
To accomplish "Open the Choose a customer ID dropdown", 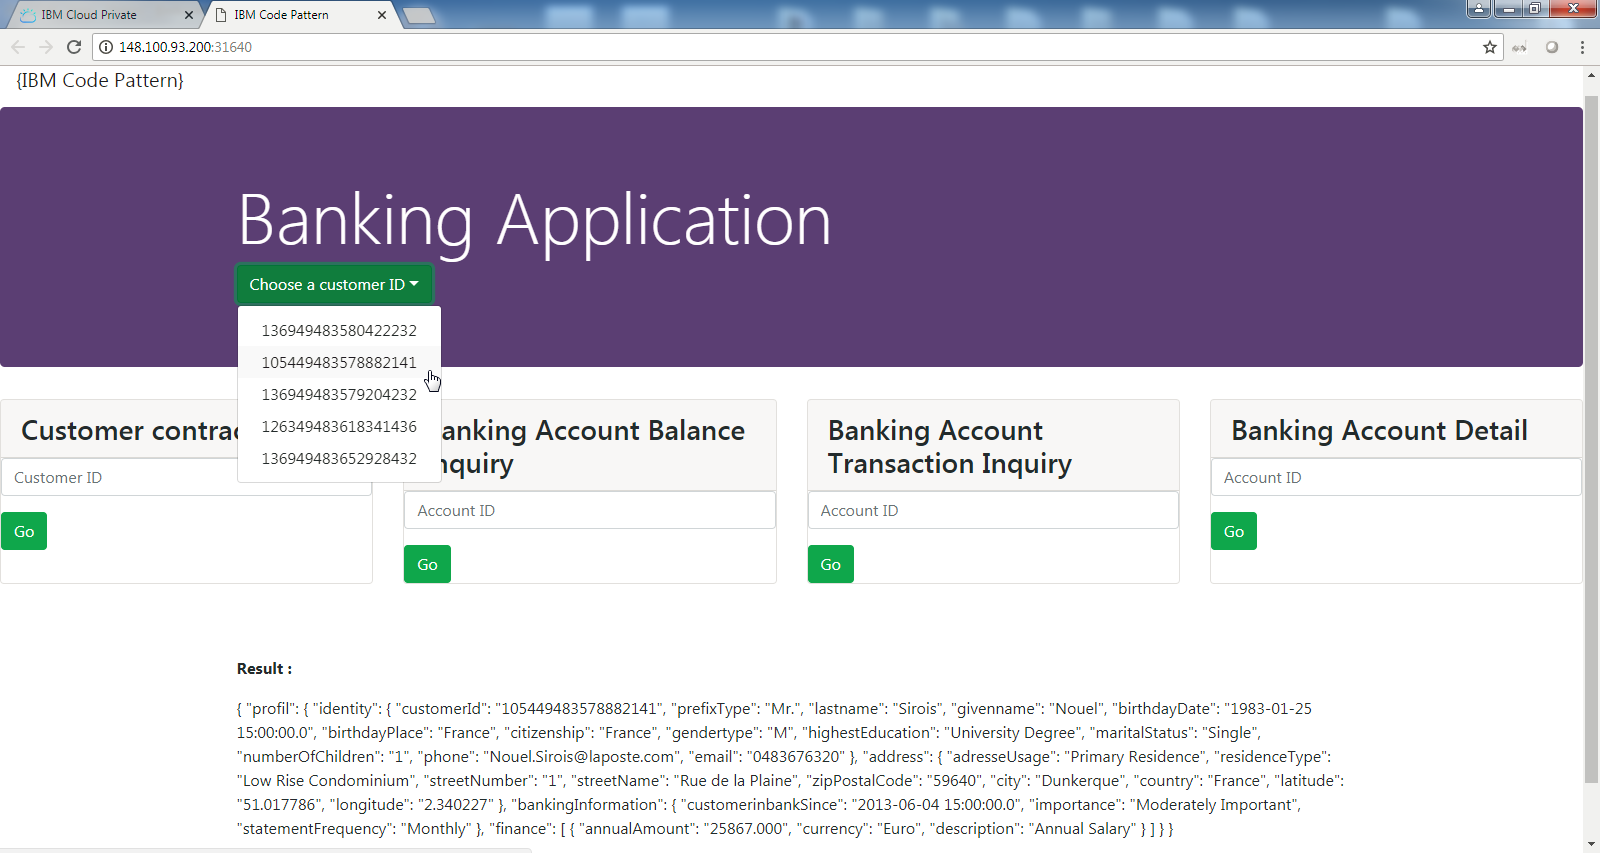I will [x=334, y=284].
